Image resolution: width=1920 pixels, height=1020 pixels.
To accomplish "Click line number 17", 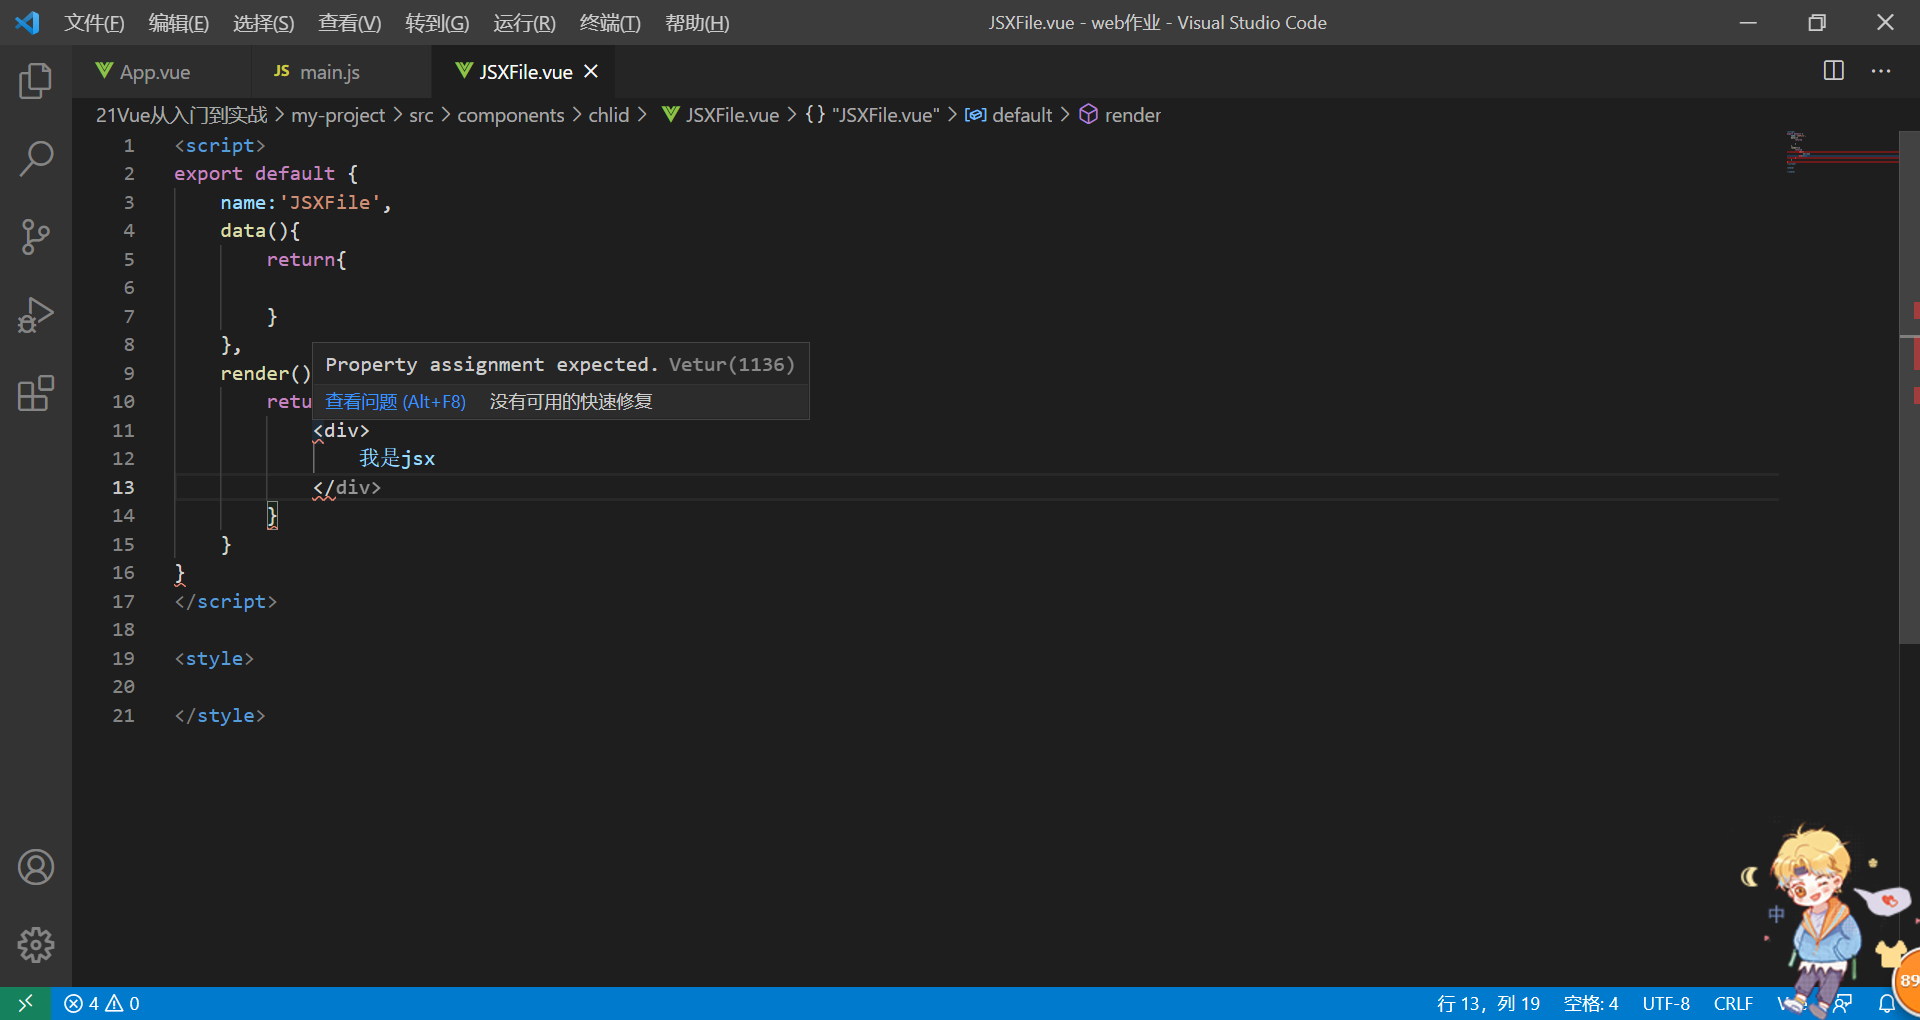I will point(123,601).
